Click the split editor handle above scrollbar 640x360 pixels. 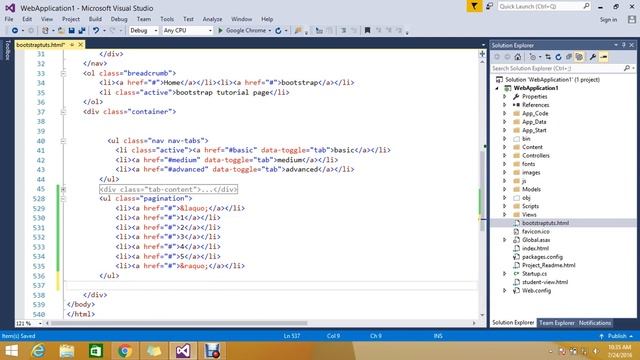482,53
